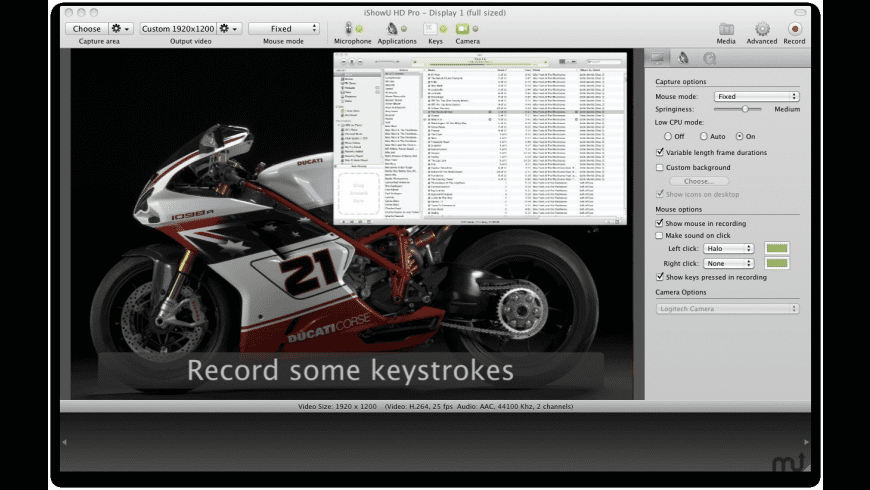Open the Logitech Camera dropdown
This screenshot has height=490, width=870.
click(727, 309)
